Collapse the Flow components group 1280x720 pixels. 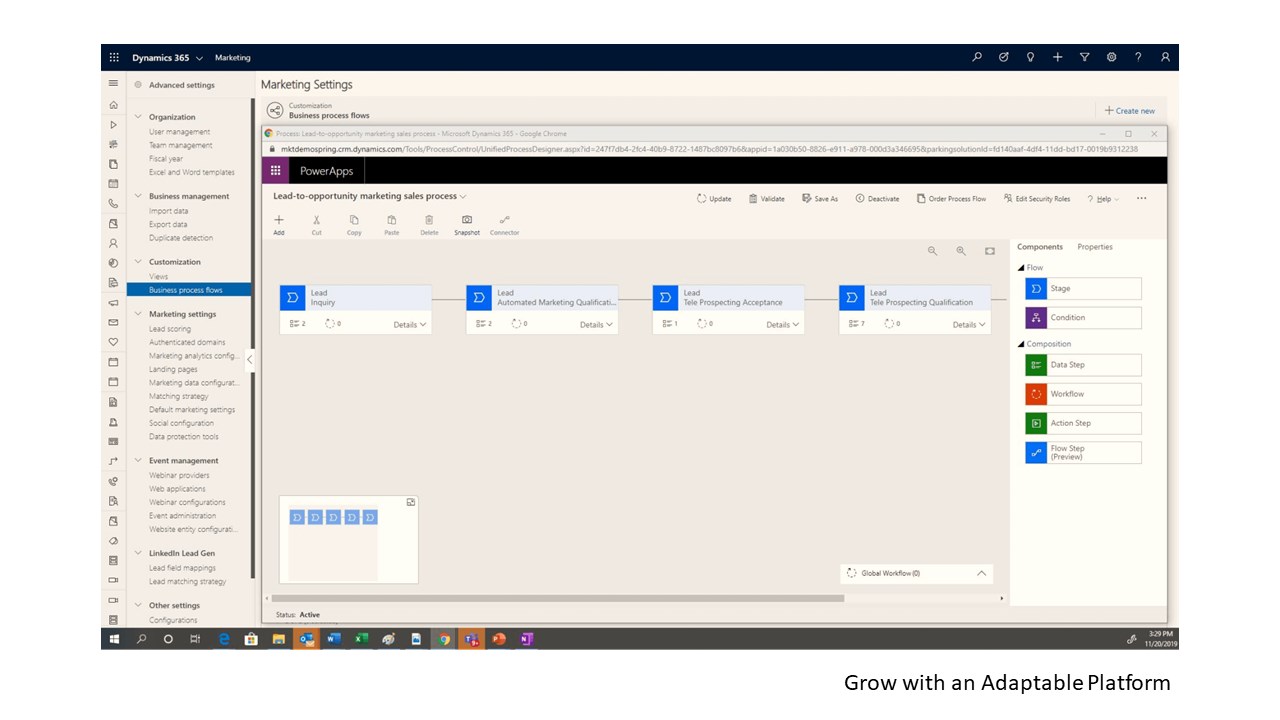click(1021, 268)
